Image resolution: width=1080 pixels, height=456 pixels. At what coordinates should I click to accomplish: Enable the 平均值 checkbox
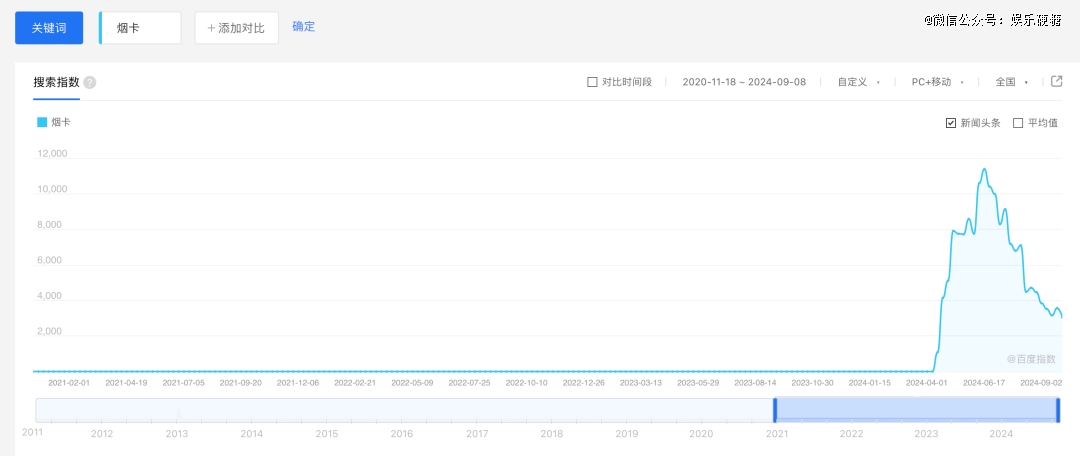coord(1018,123)
